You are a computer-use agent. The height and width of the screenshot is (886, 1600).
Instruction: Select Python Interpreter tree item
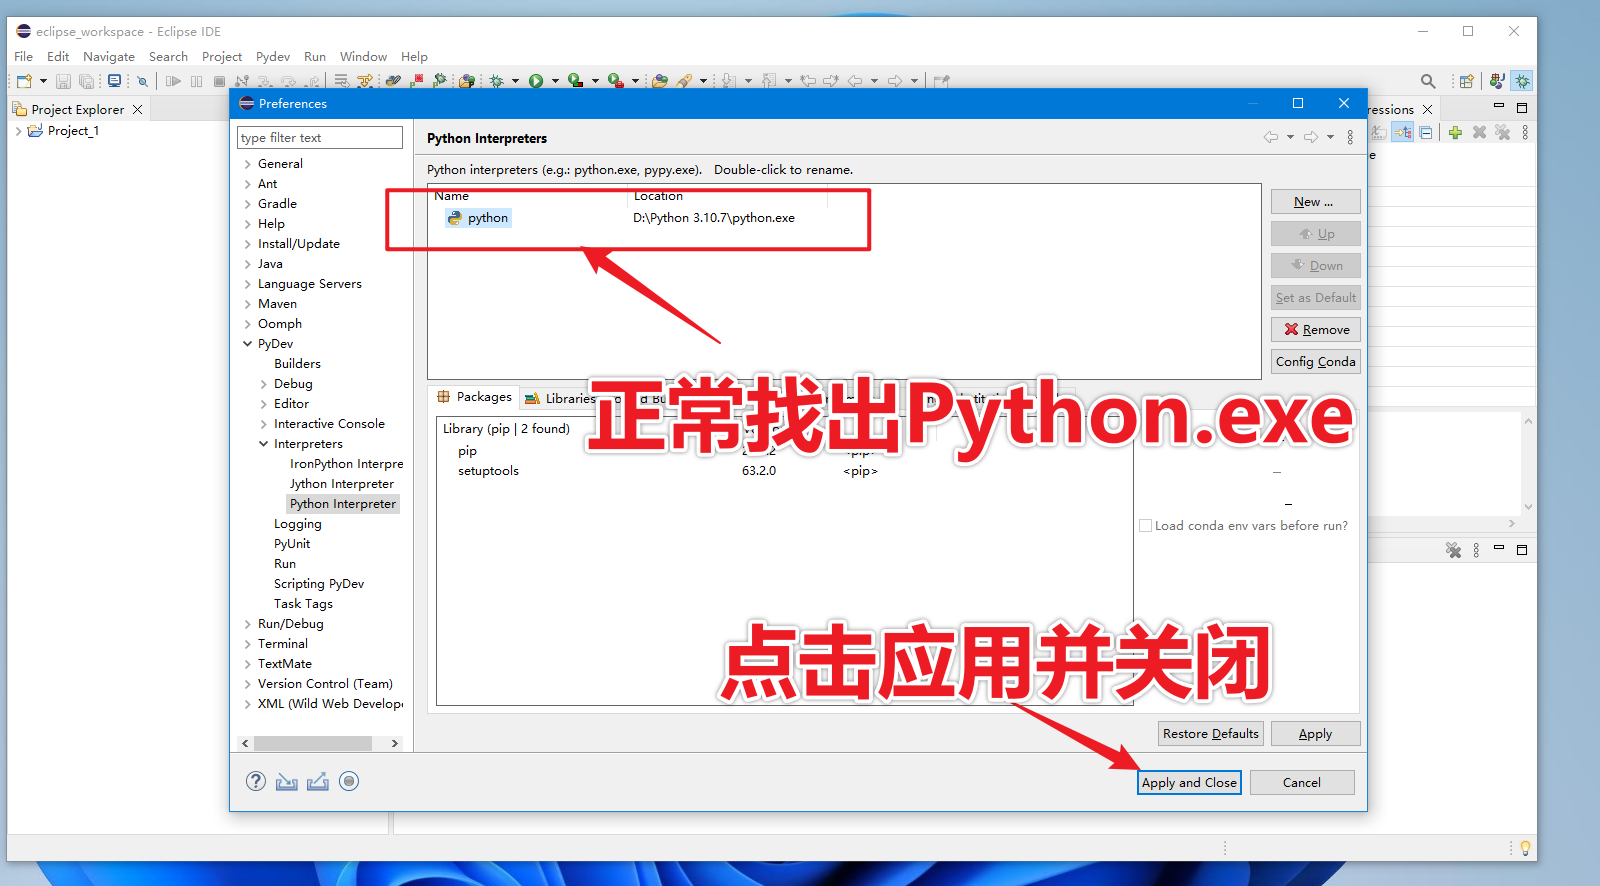click(x=343, y=504)
